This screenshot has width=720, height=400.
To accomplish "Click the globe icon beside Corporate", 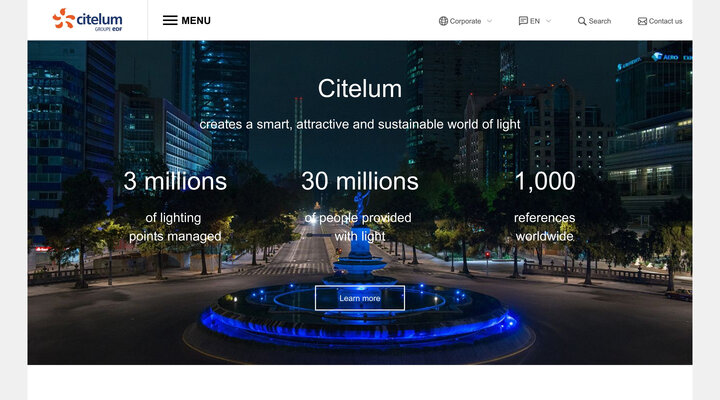I will (443, 21).
